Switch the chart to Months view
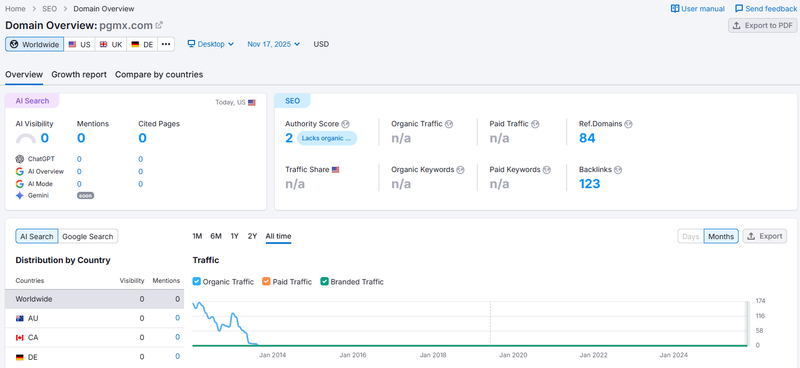 click(721, 236)
